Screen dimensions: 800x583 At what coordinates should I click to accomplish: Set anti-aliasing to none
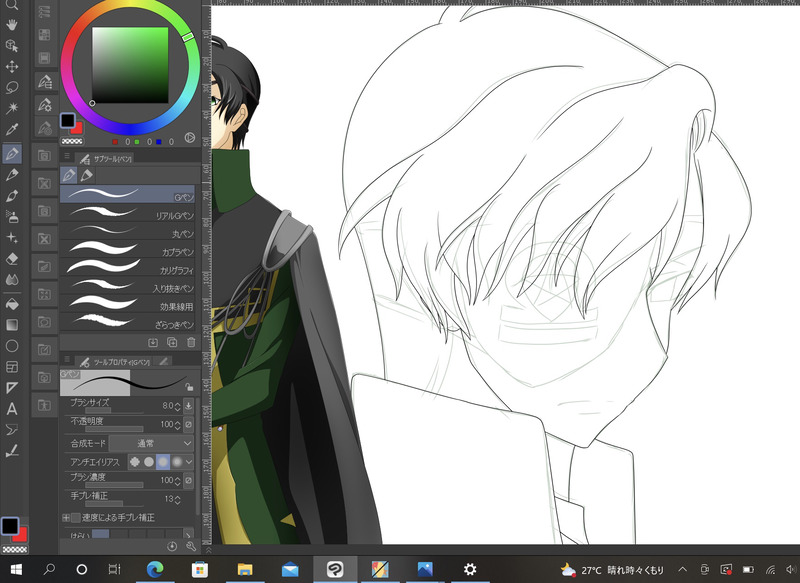[135, 462]
